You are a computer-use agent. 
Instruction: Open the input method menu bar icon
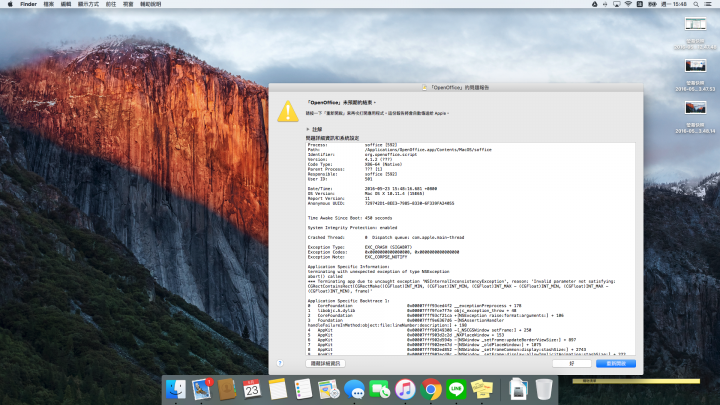(640, 4)
